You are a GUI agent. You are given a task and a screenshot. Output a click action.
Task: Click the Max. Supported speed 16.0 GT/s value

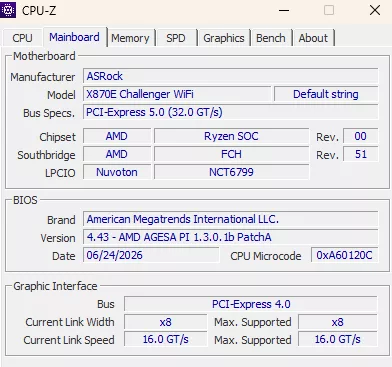[338, 339]
